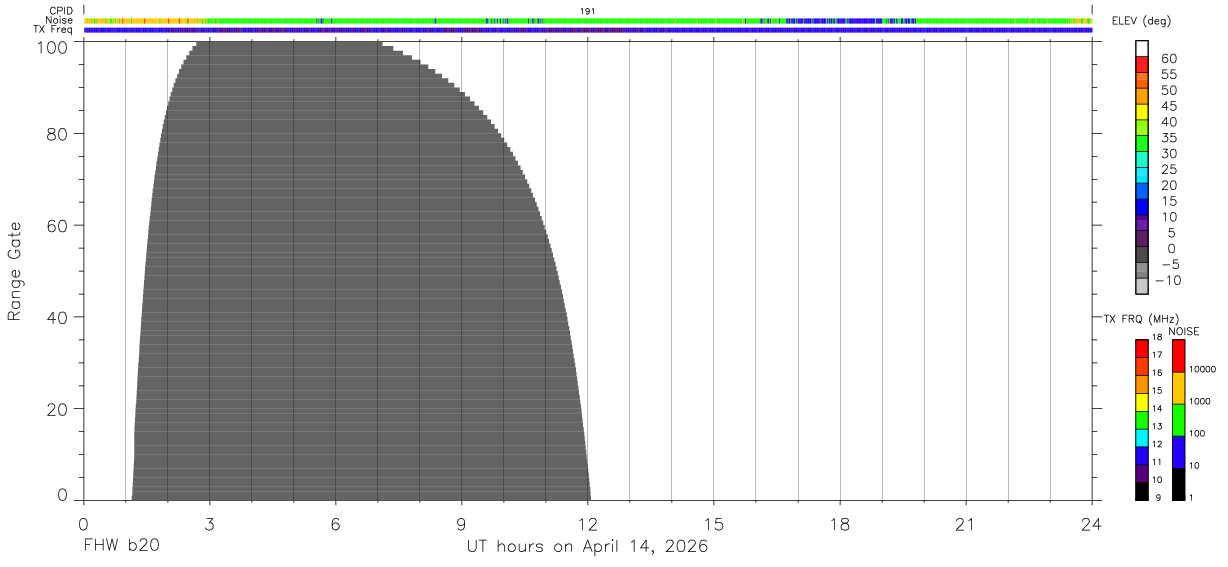Click the ELEV color bar label '35'
This screenshot has height=567, width=1228.
pyautogui.click(x=1168, y=138)
